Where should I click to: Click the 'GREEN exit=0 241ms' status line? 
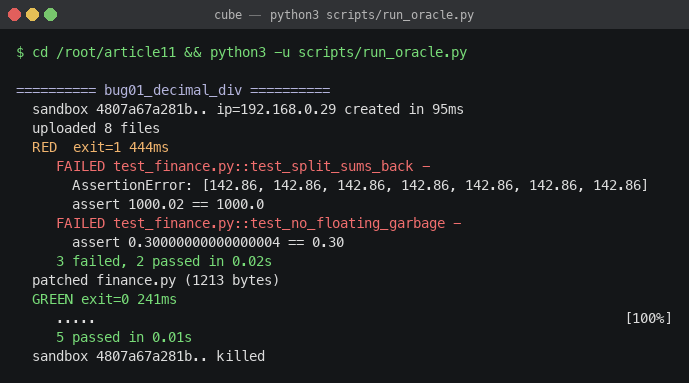(x=104, y=299)
